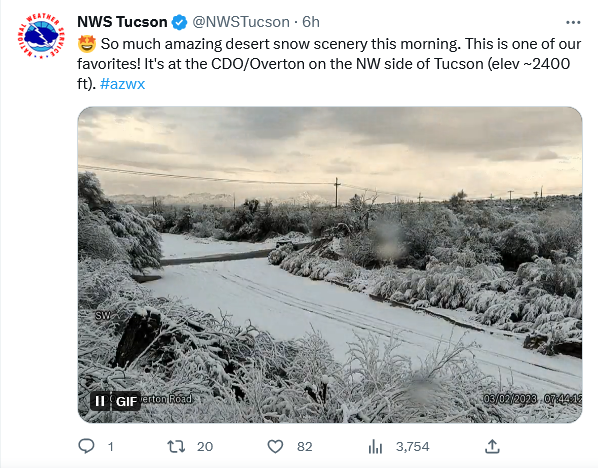Click the 3,754 views count
The image size is (598, 468).
(413, 447)
